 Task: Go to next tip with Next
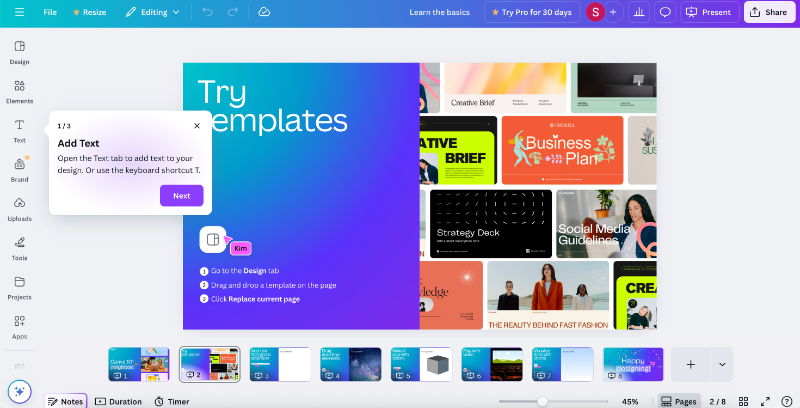182,196
